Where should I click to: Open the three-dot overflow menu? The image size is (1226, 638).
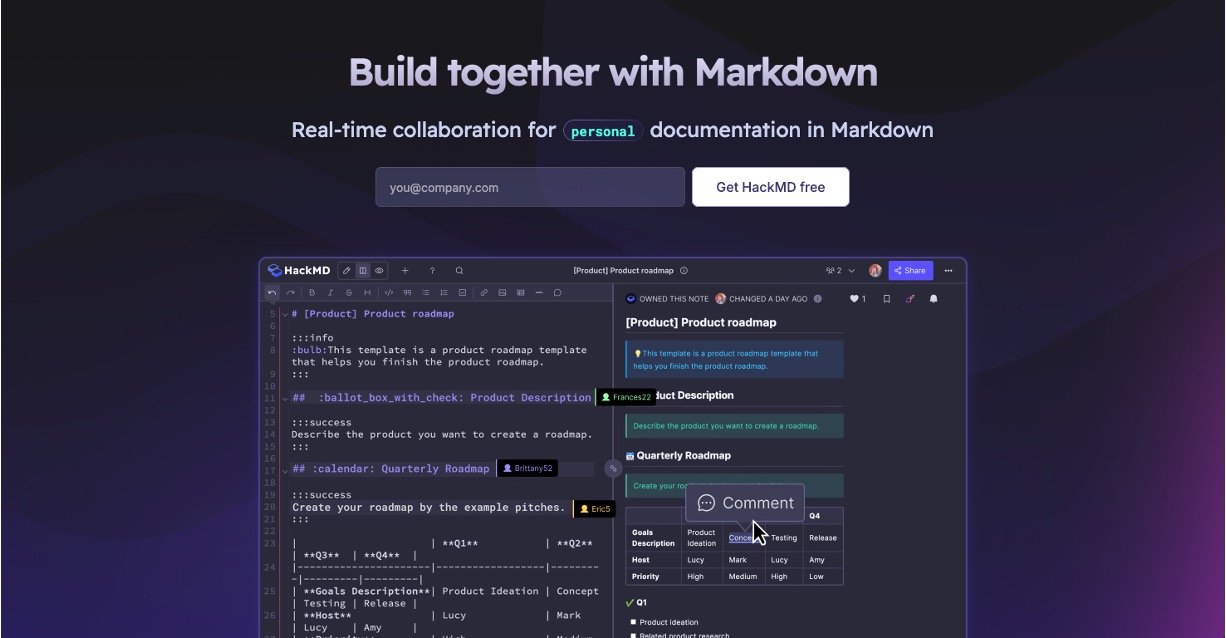coord(948,271)
